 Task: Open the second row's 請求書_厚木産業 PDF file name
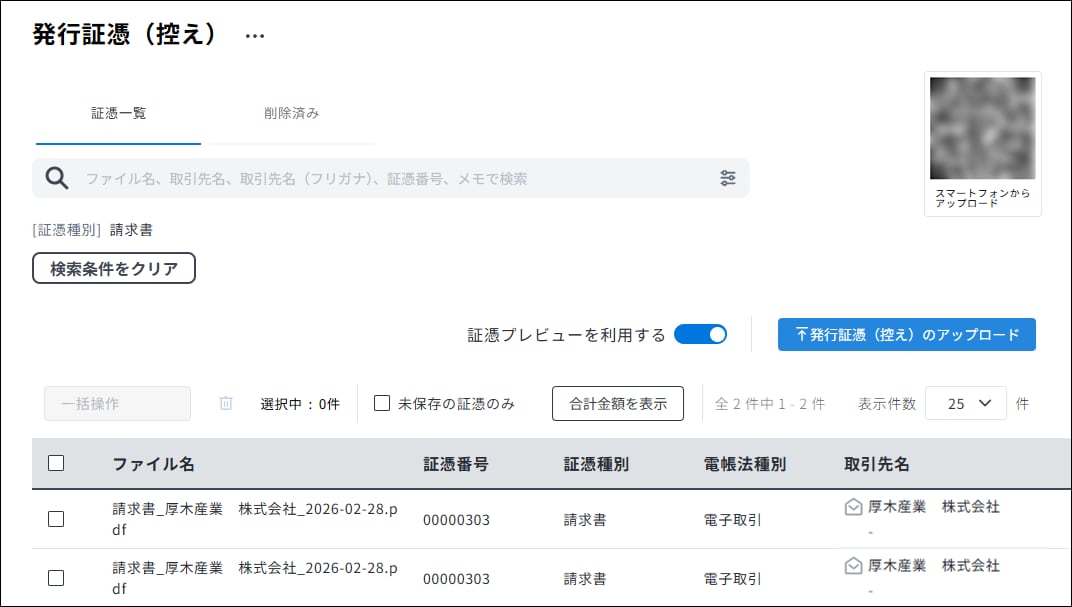tap(254, 578)
